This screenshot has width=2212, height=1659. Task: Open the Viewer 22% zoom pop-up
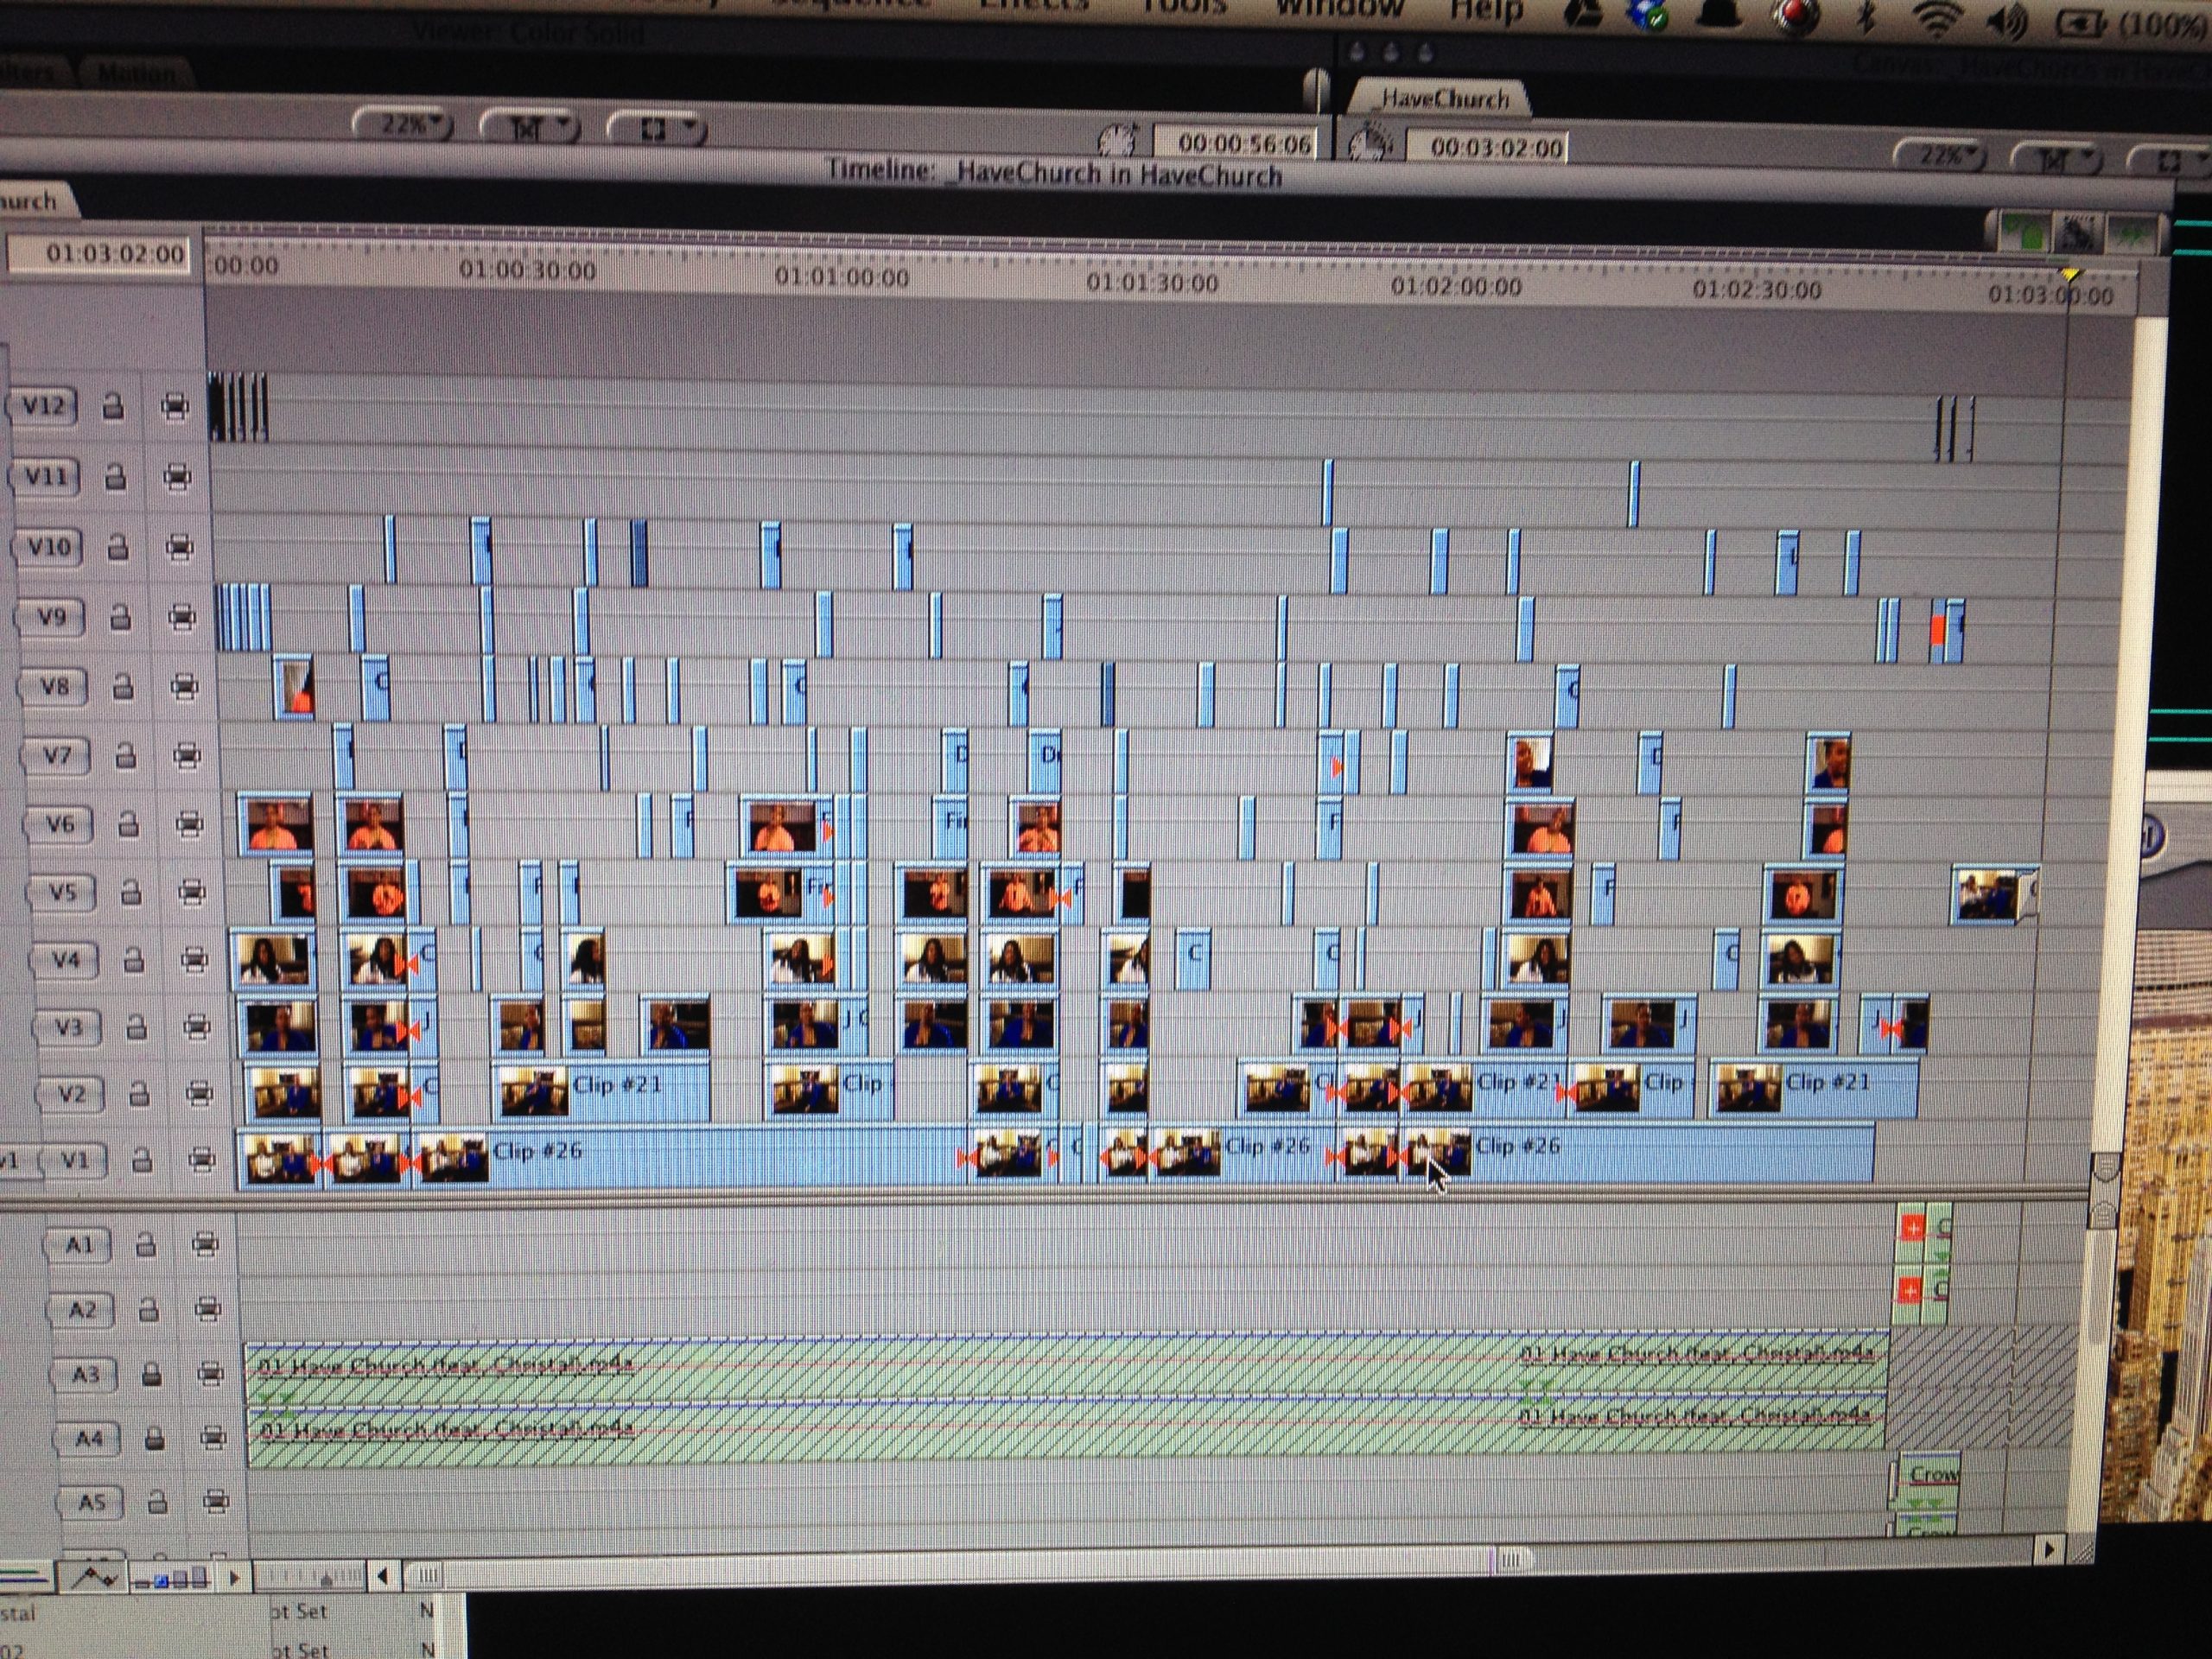point(403,125)
